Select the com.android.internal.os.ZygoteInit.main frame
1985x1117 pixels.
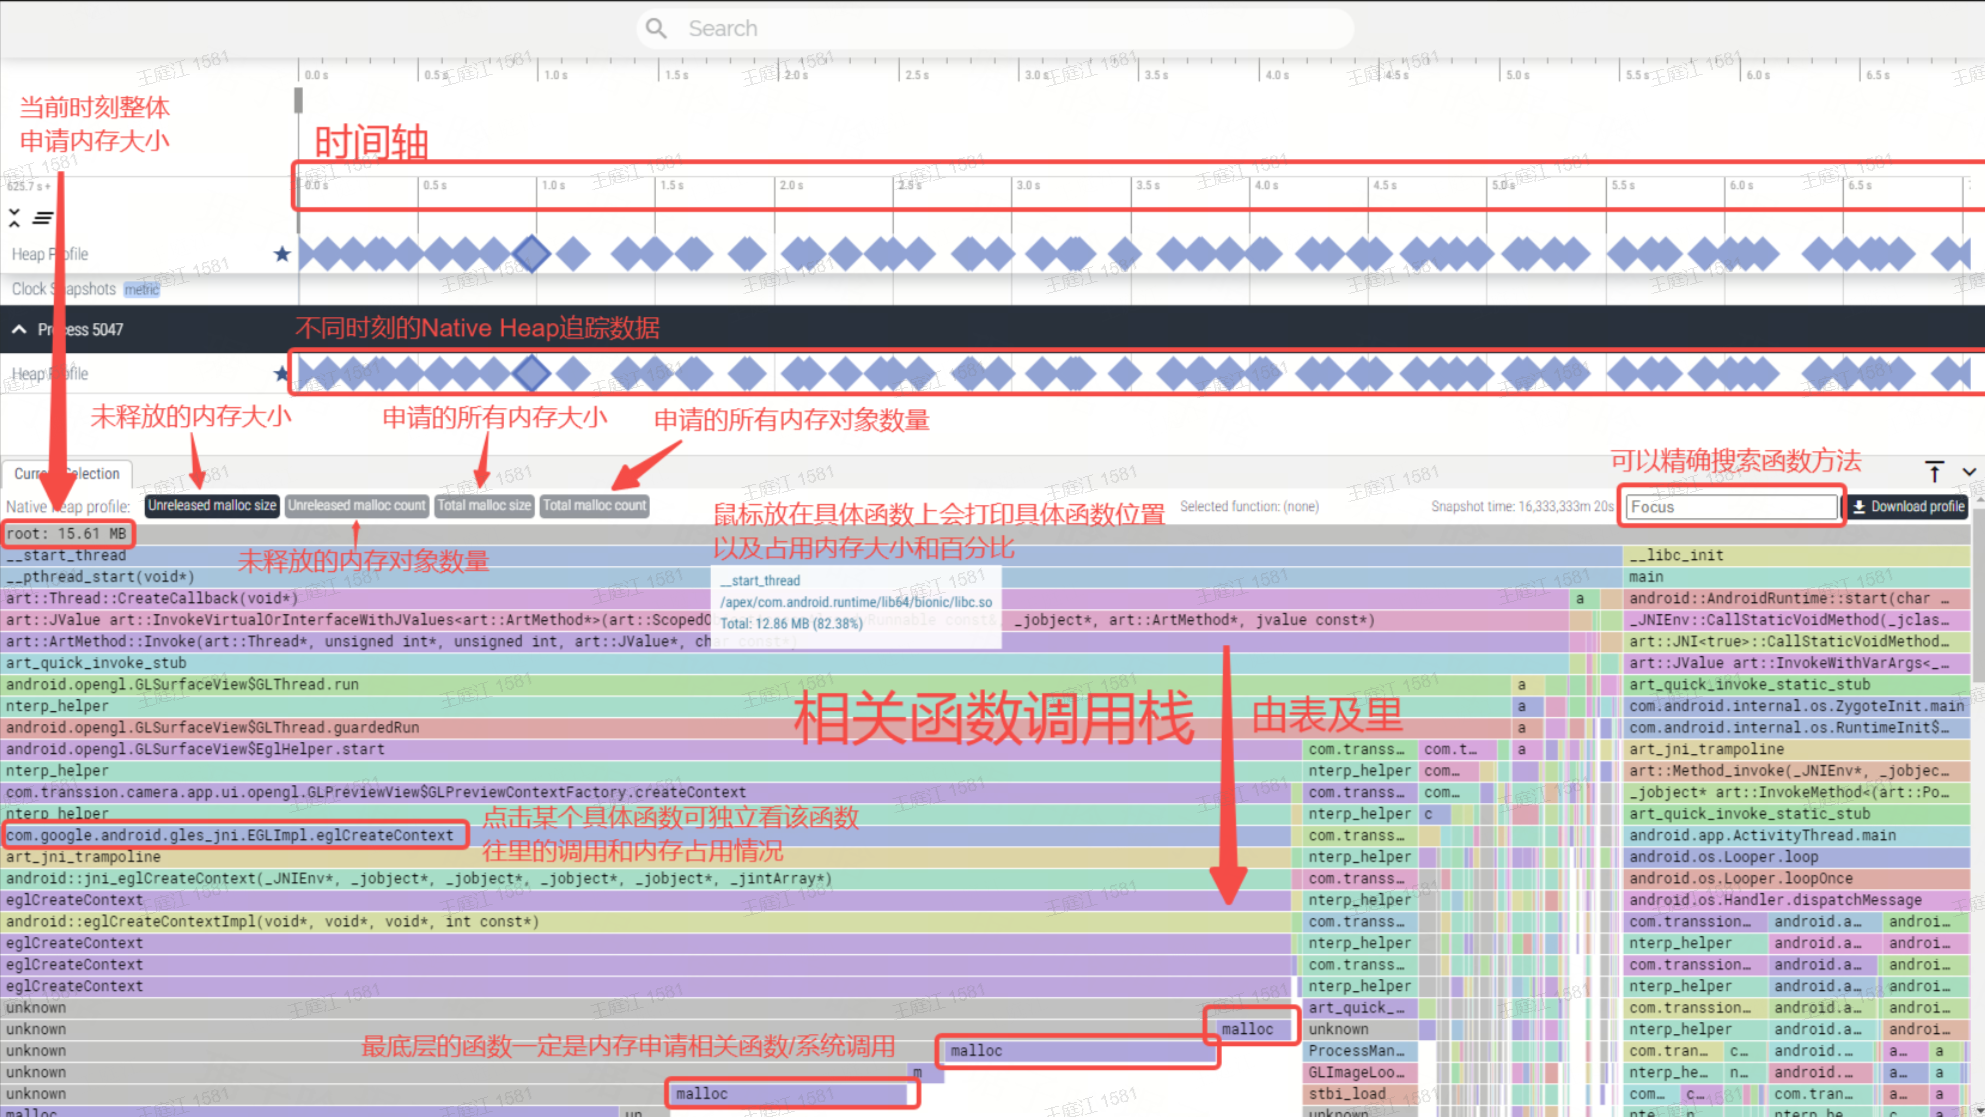(1797, 706)
